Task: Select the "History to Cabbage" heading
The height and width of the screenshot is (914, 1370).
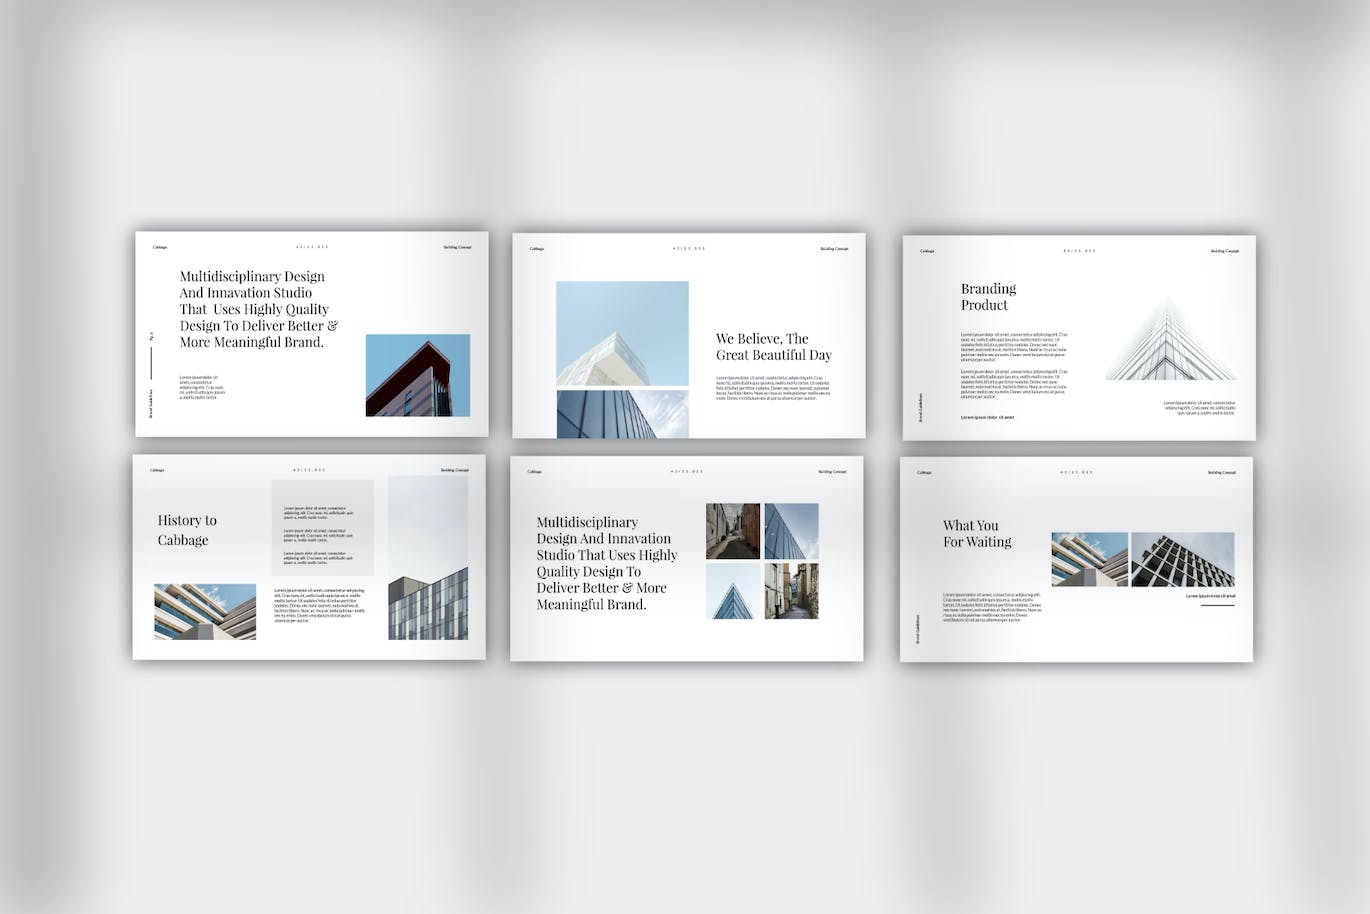Action: point(187,530)
